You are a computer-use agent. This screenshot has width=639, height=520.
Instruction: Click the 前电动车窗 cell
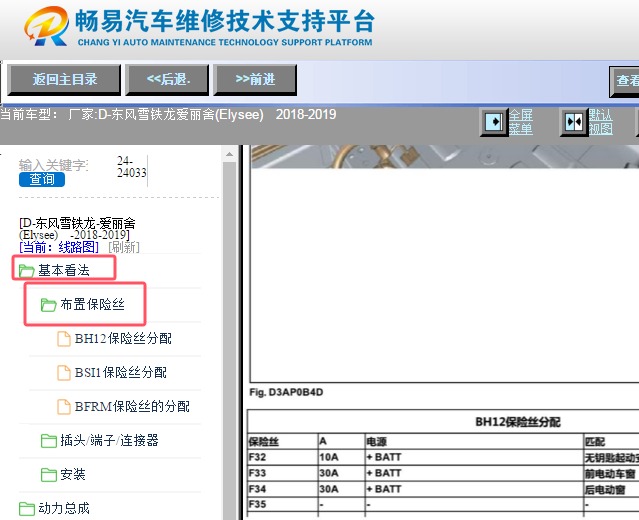[610, 474]
